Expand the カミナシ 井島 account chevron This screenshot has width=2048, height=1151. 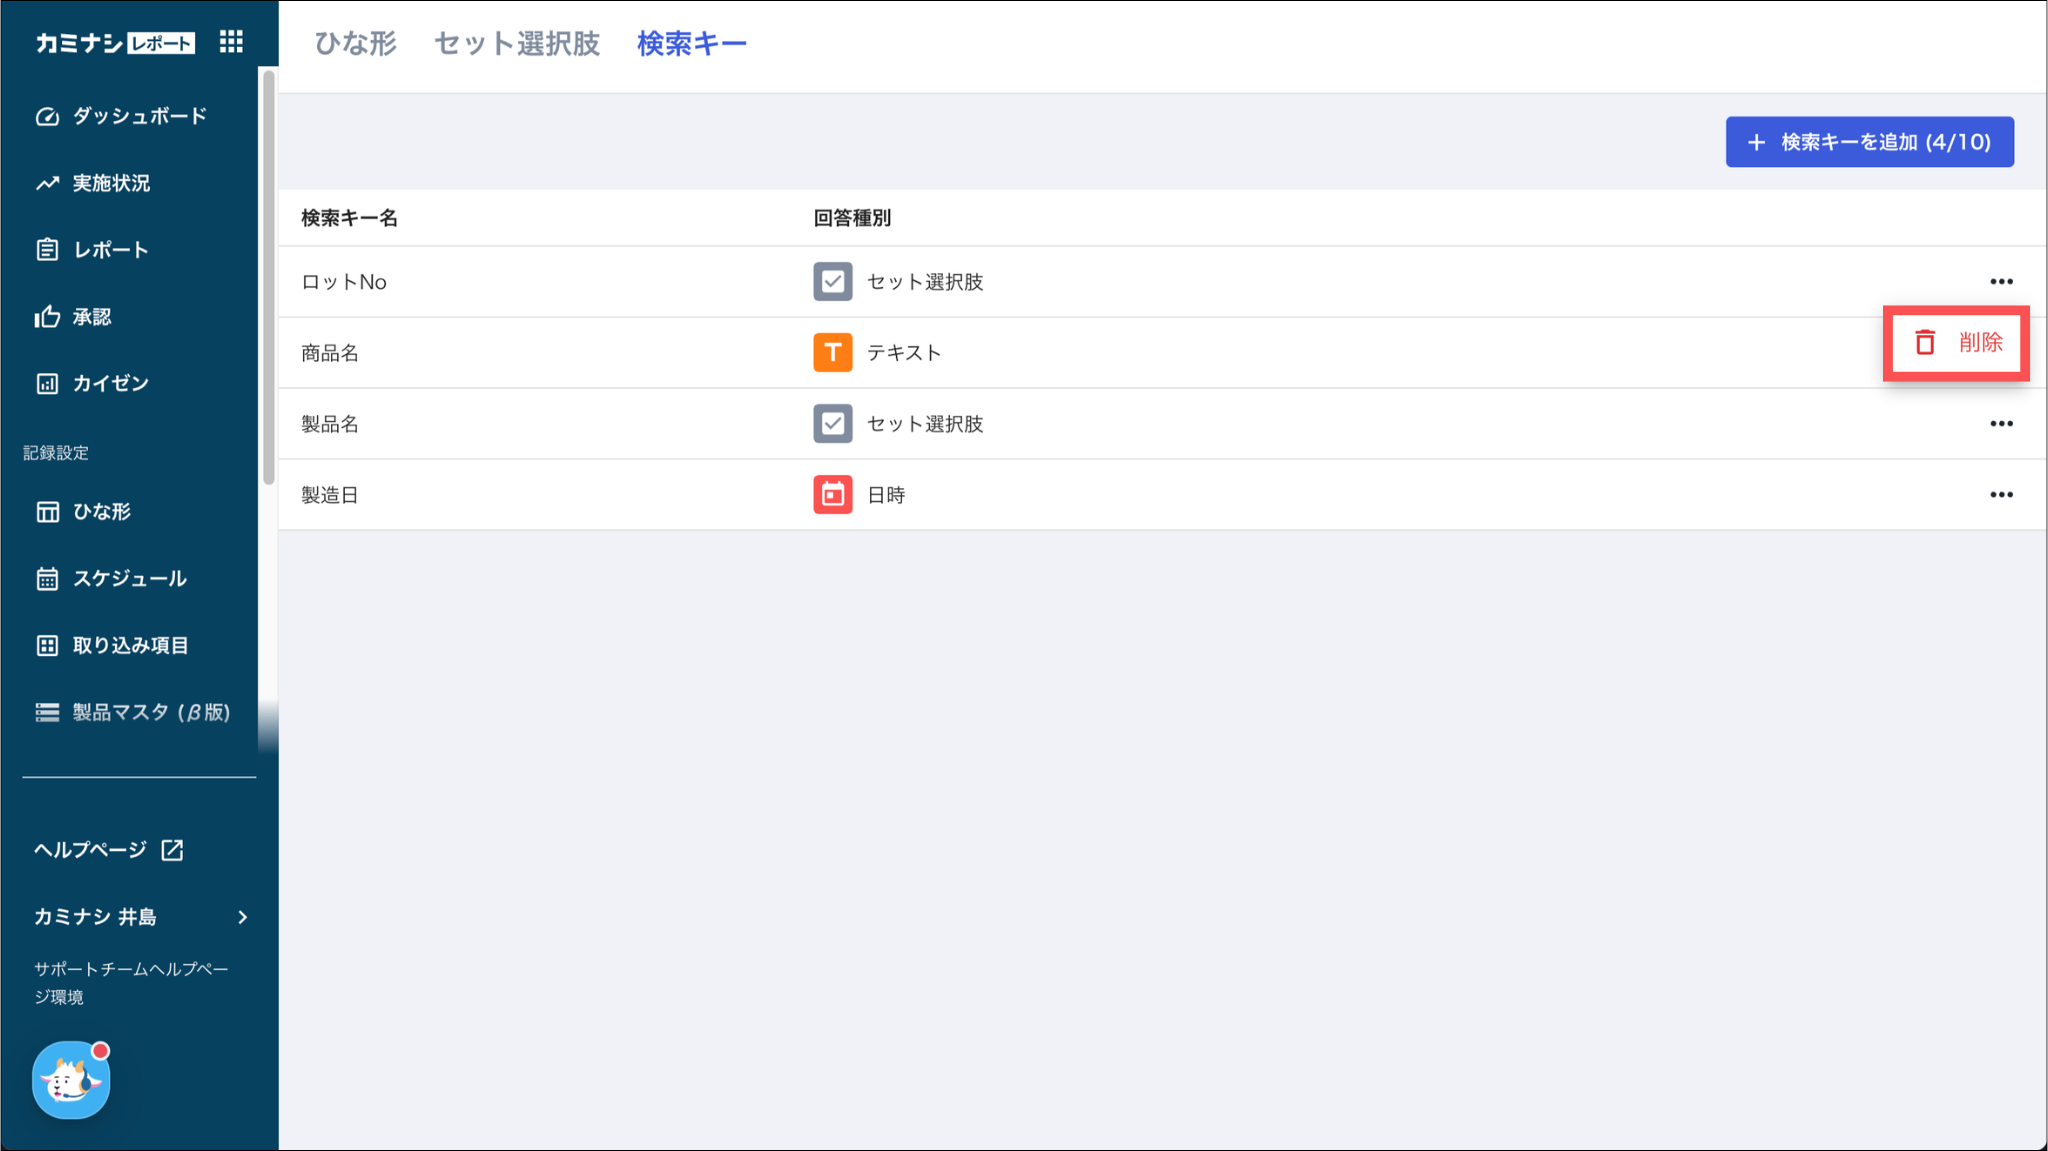tap(243, 917)
